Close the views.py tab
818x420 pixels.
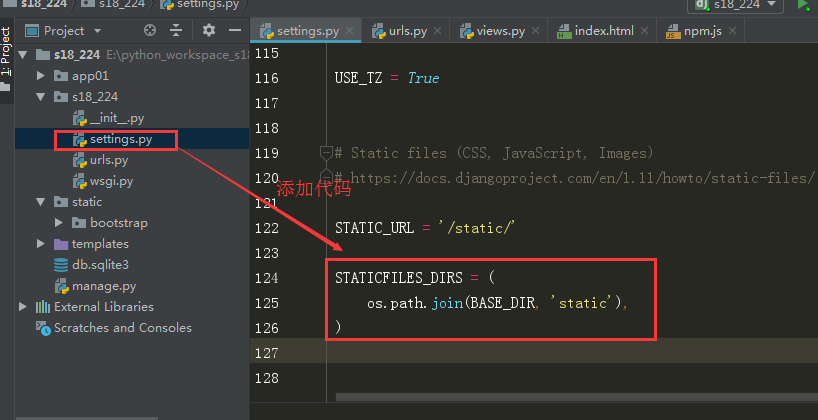tap(535, 31)
